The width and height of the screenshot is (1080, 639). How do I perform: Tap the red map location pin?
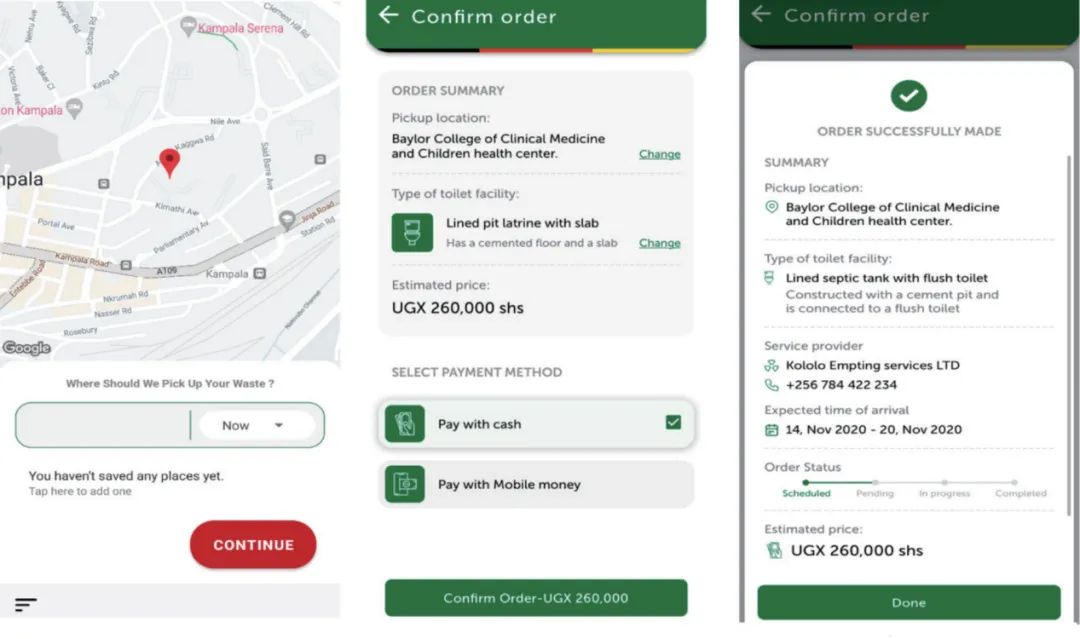click(170, 161)
